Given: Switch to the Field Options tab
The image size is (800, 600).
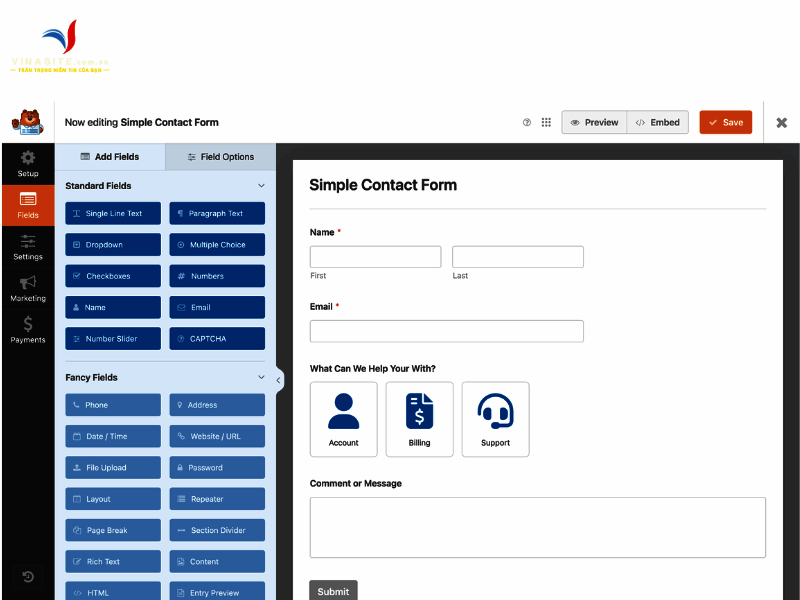Looking at the screenshot, I should tap(220, 157).
